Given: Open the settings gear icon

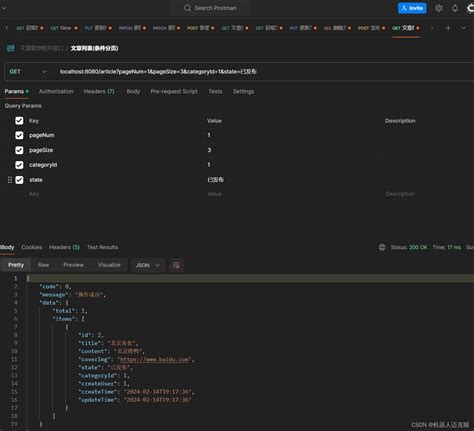Looking at the screenshot, I should tap(439, 8).
